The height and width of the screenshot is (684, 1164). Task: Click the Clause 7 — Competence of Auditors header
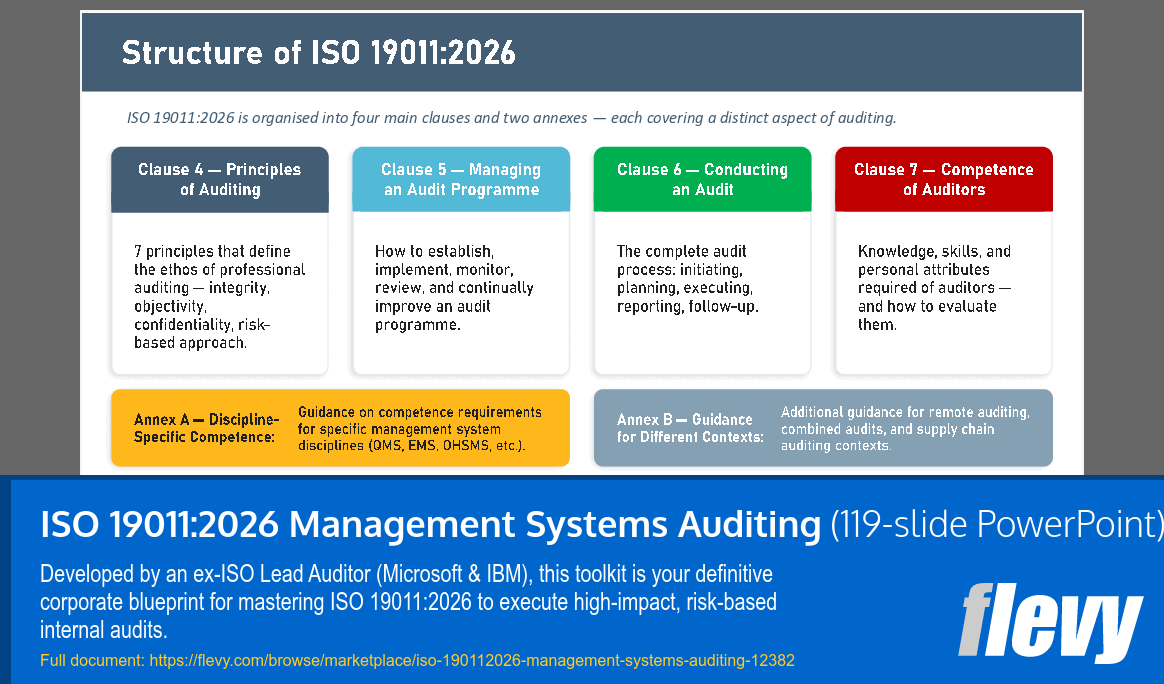pos(944,180)
